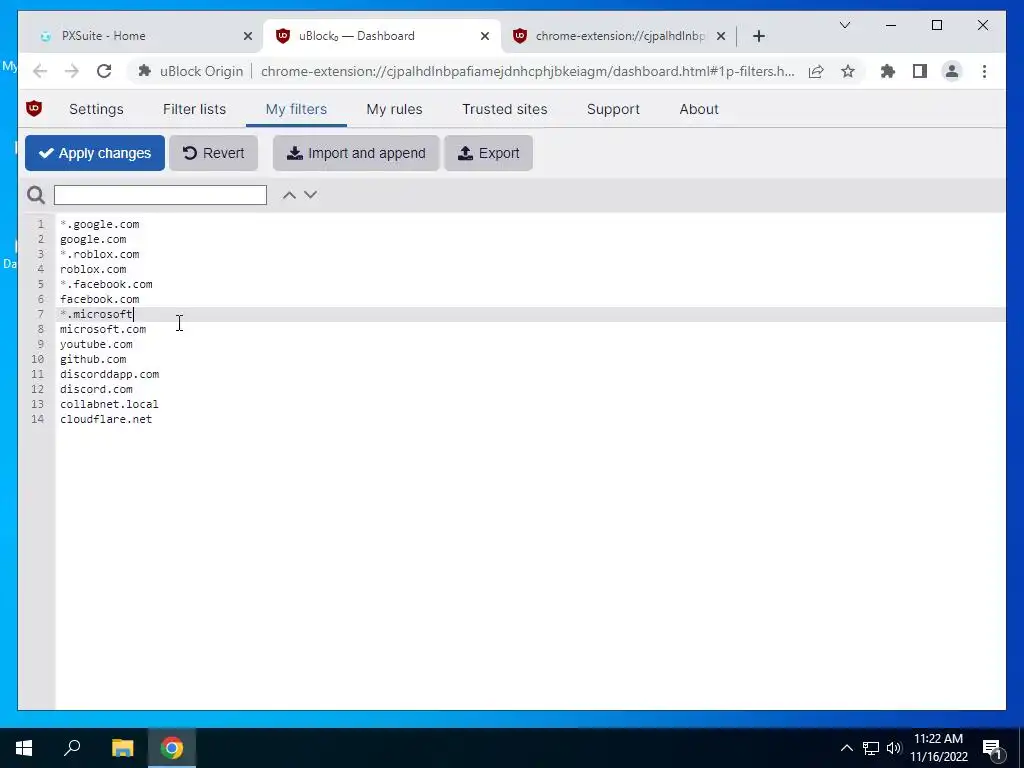Revert filter edits with Revert button

point(213,153)
